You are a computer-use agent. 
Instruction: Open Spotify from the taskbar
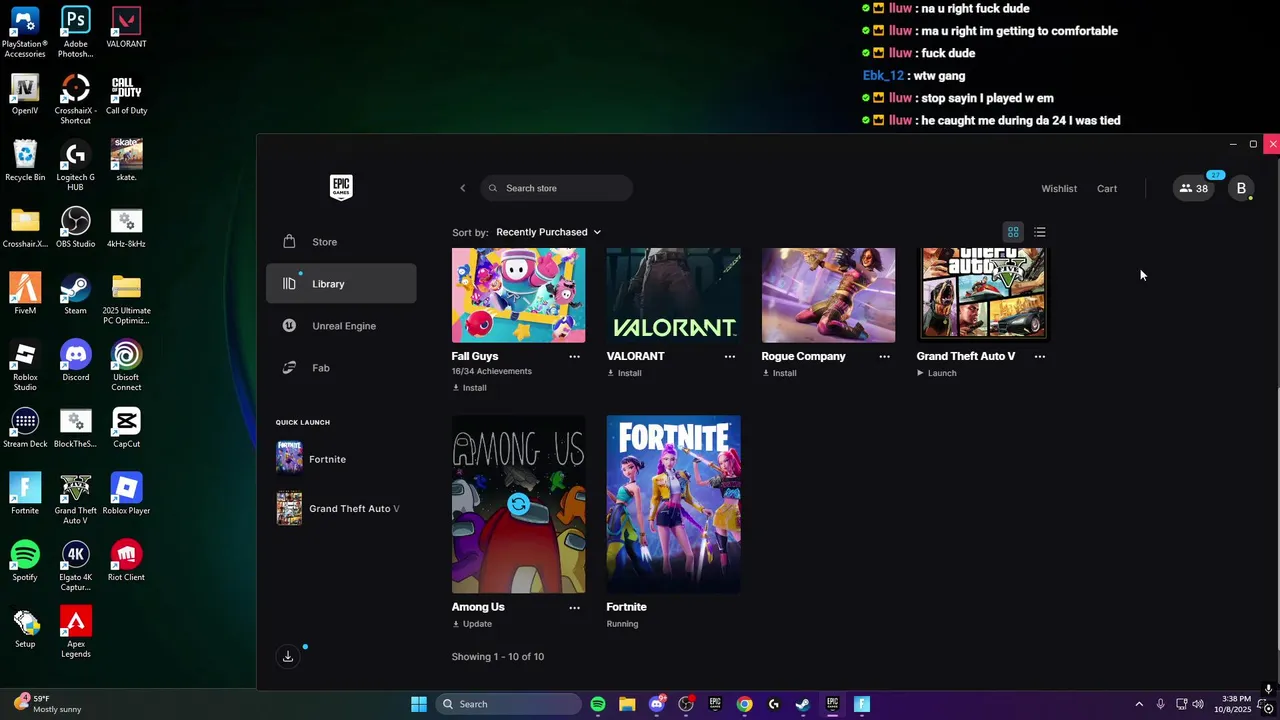point(598,704)
